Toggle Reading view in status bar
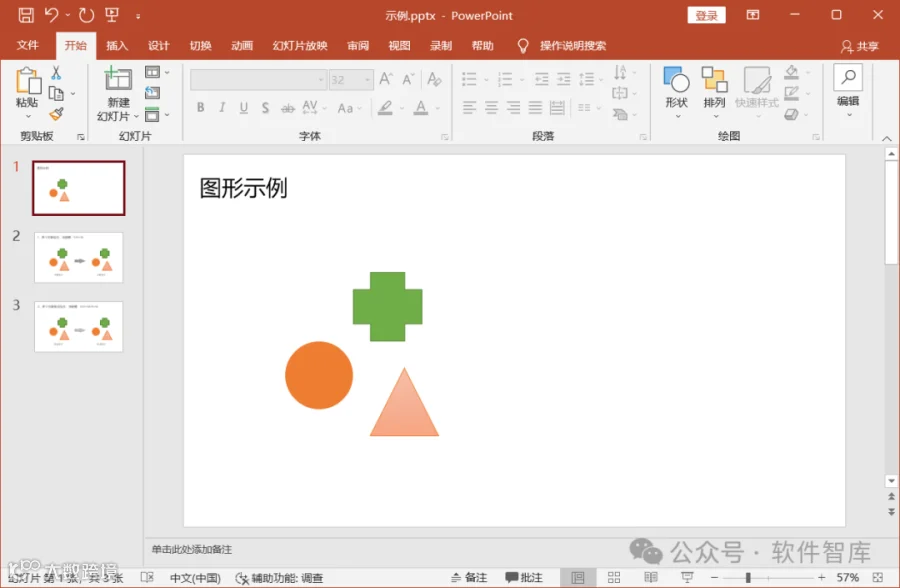Screen dimensions: 900x588 (651, 577)
